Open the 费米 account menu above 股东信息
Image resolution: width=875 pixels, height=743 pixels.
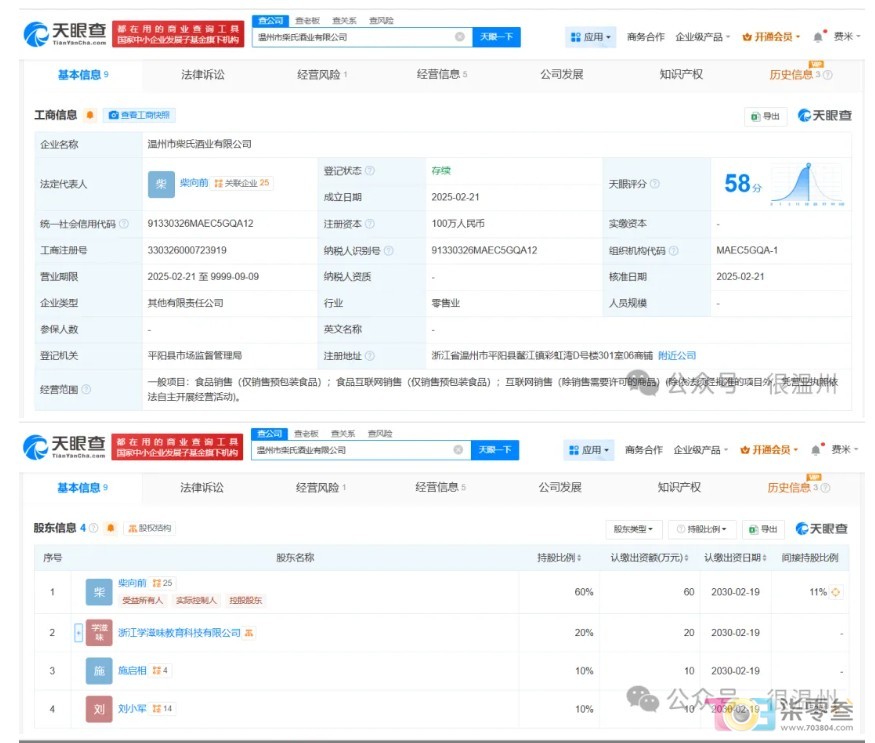845,449
